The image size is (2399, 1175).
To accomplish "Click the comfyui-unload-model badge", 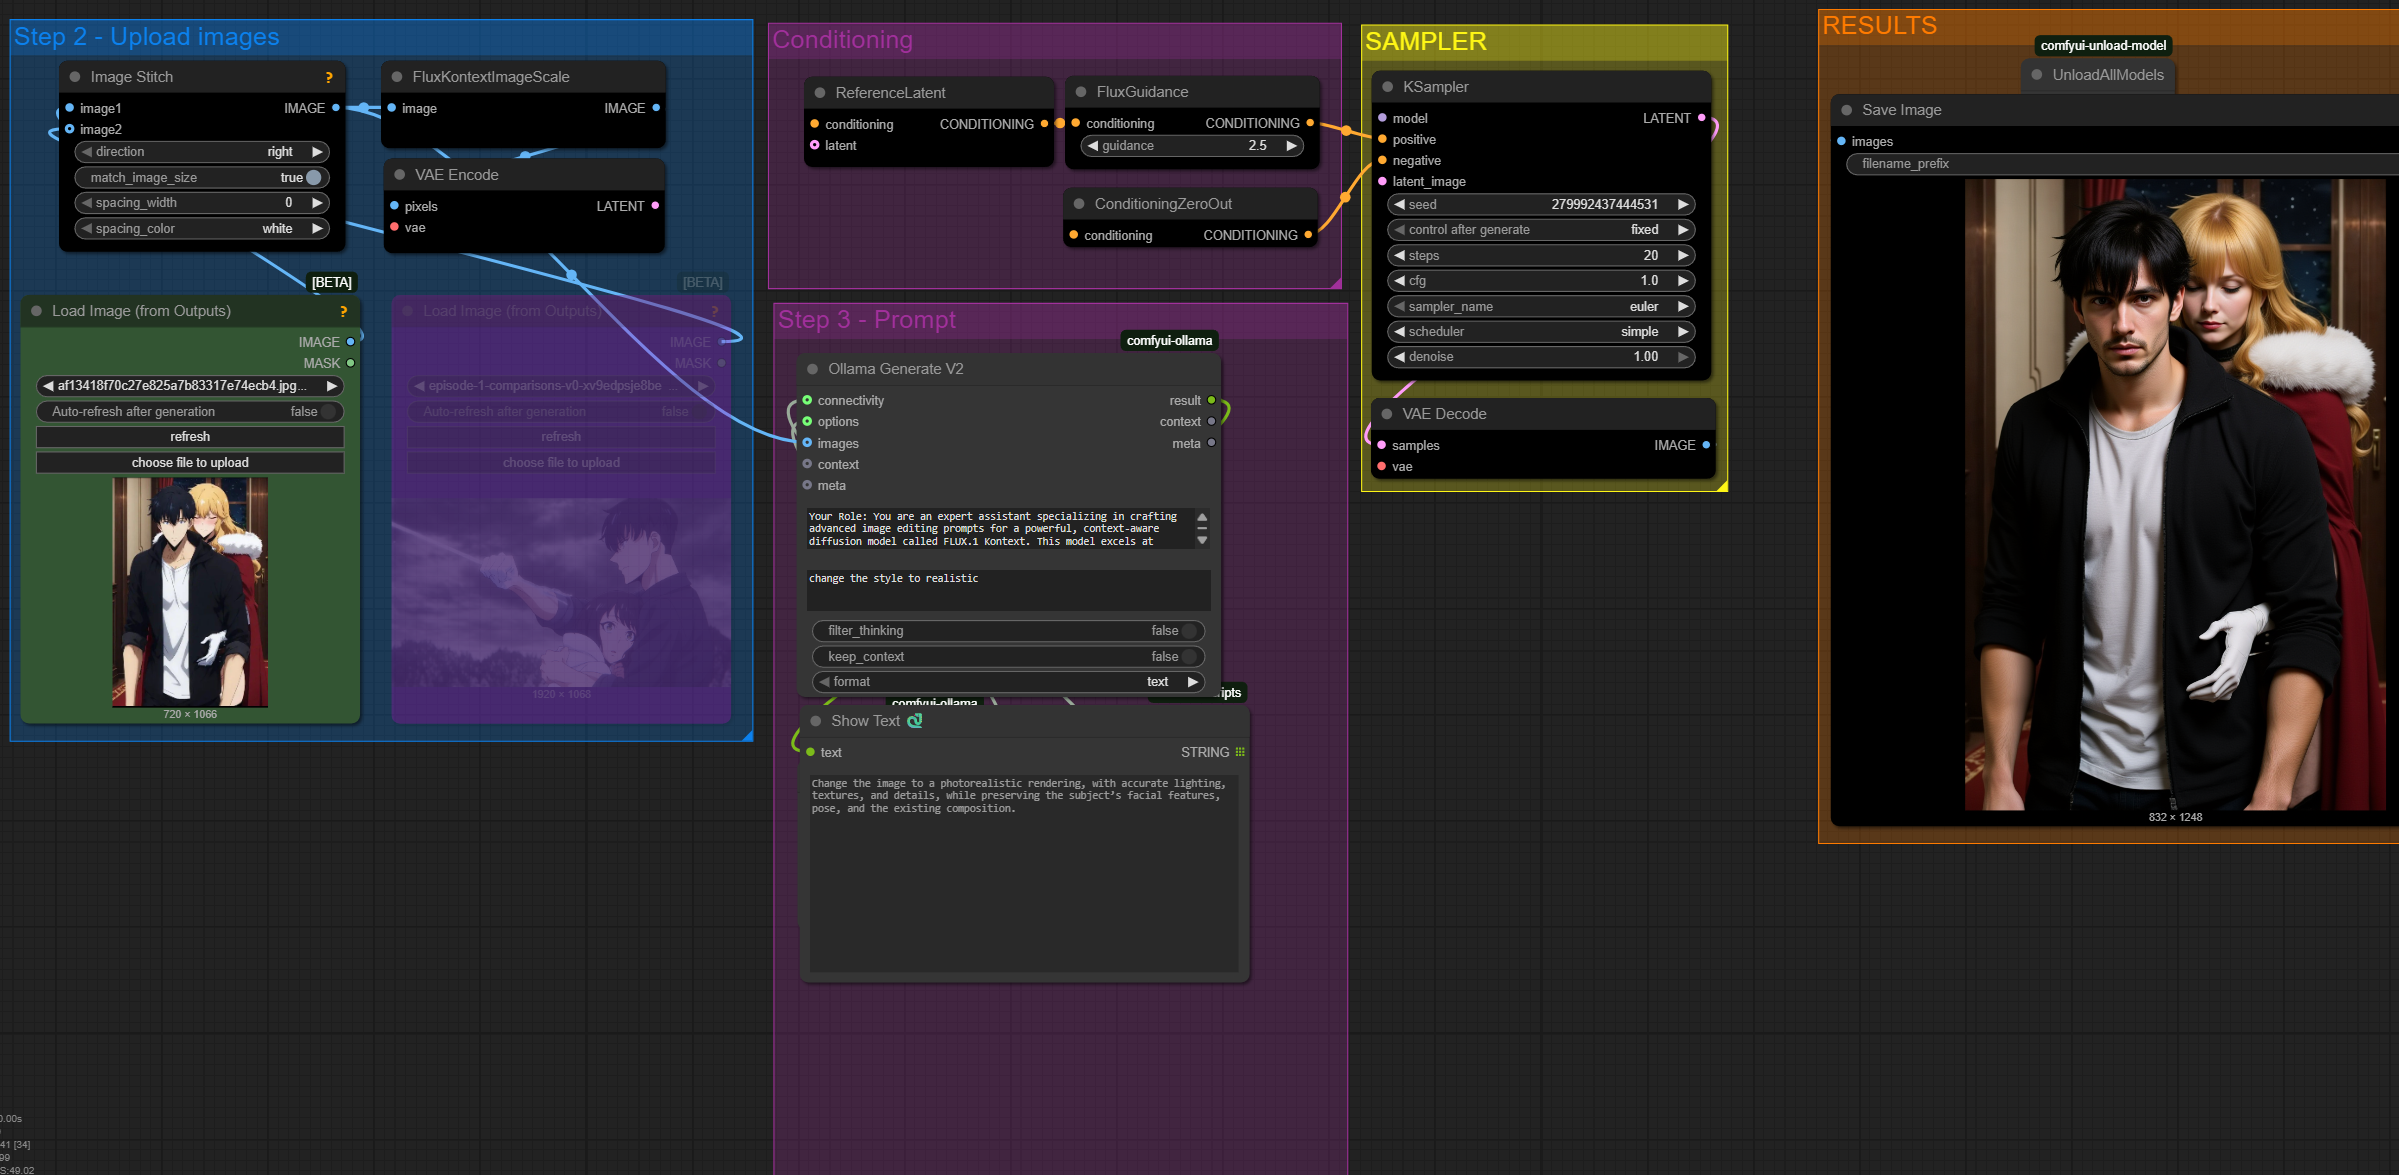I will [x=2103, y=45].
